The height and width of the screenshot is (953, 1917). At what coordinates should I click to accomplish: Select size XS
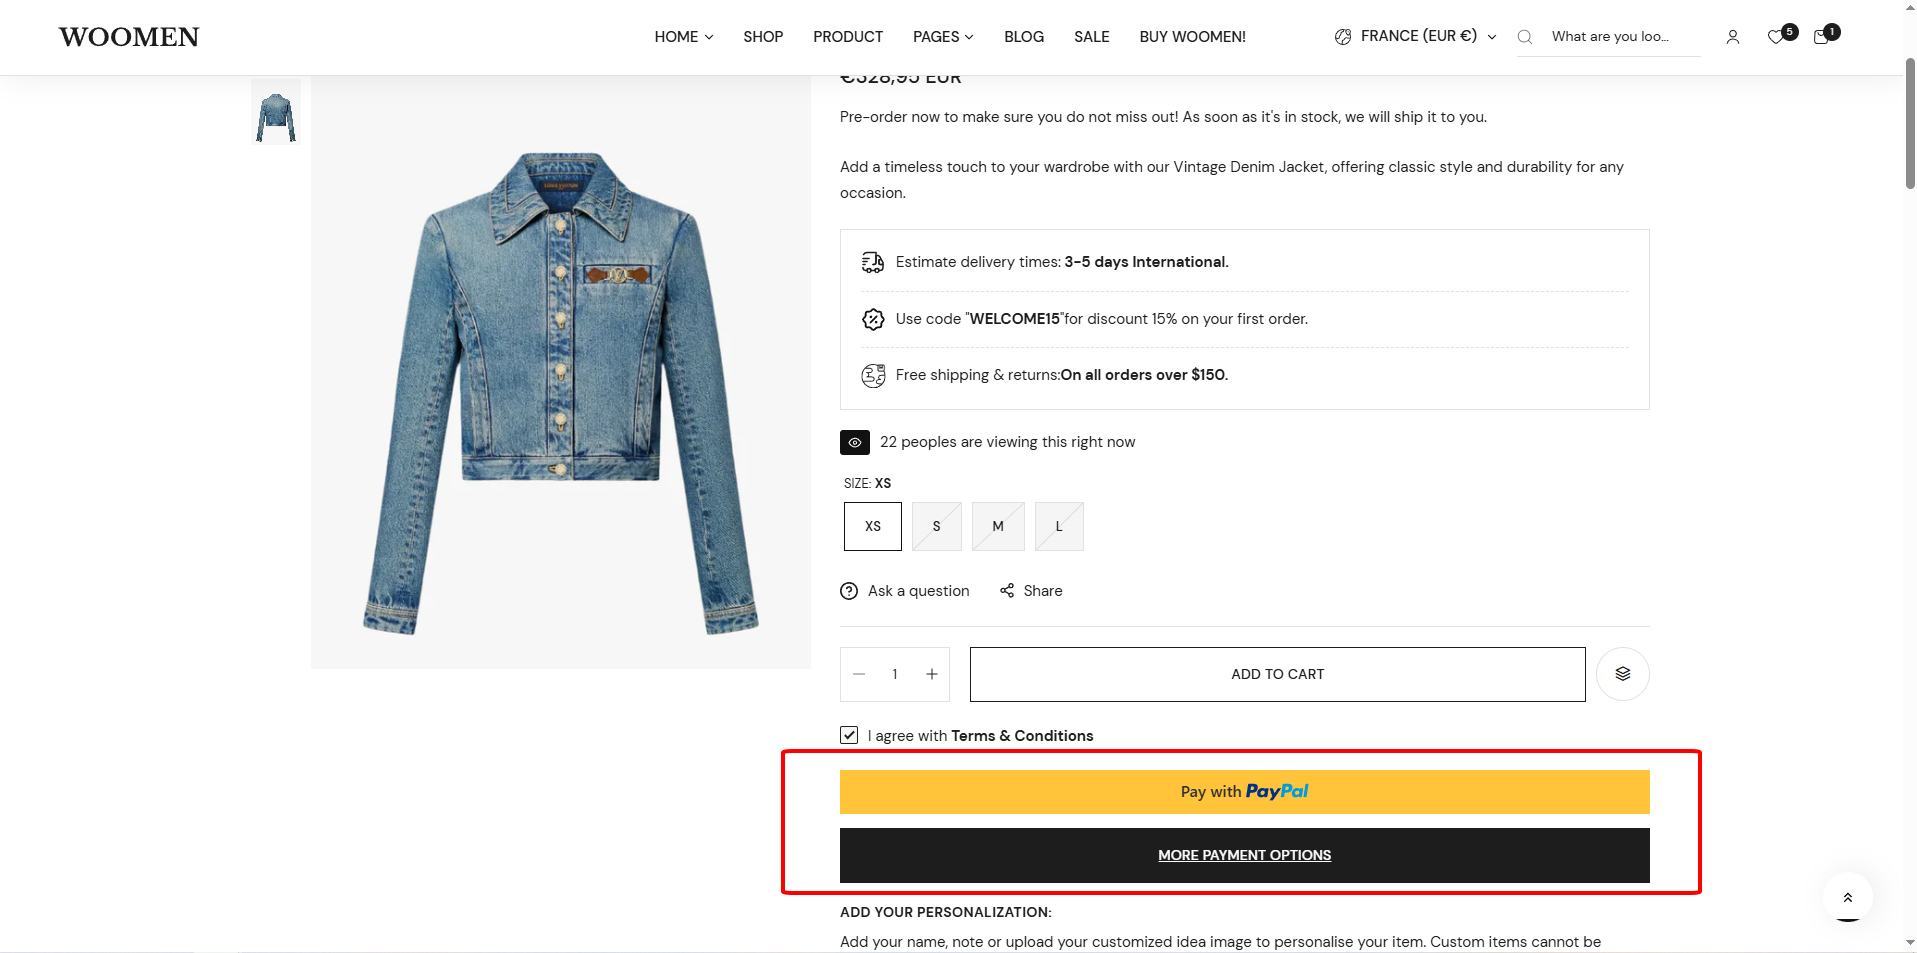pos(872,526)
